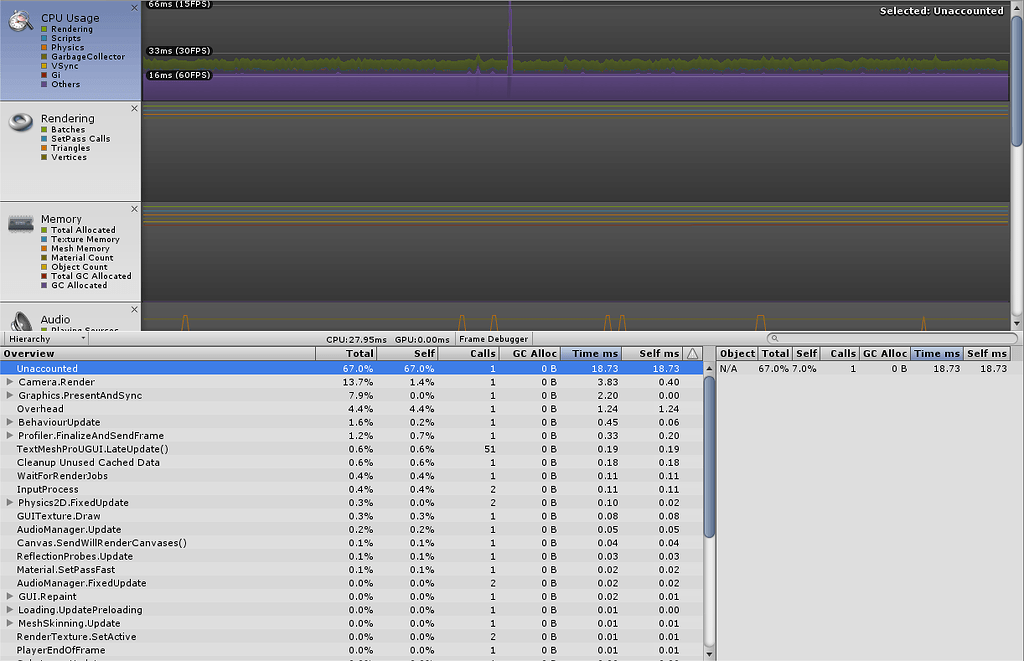The image size is (1024, 661).
Task: Remove the Memory profiler module
Action: tap(135, 209)
